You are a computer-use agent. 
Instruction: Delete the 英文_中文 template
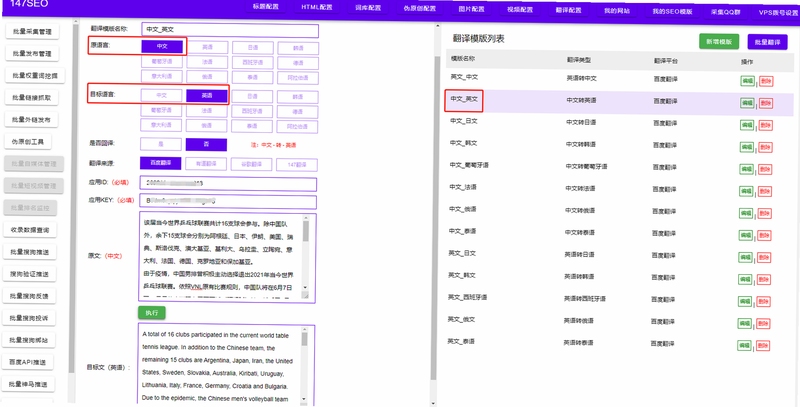click(765, 81)
